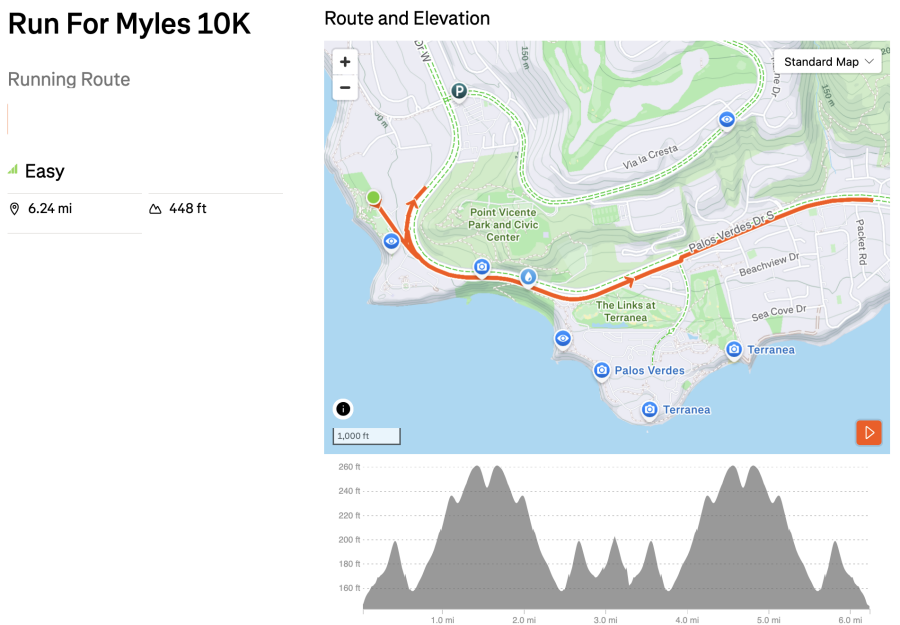Click the green route start marker

(373, 198)
